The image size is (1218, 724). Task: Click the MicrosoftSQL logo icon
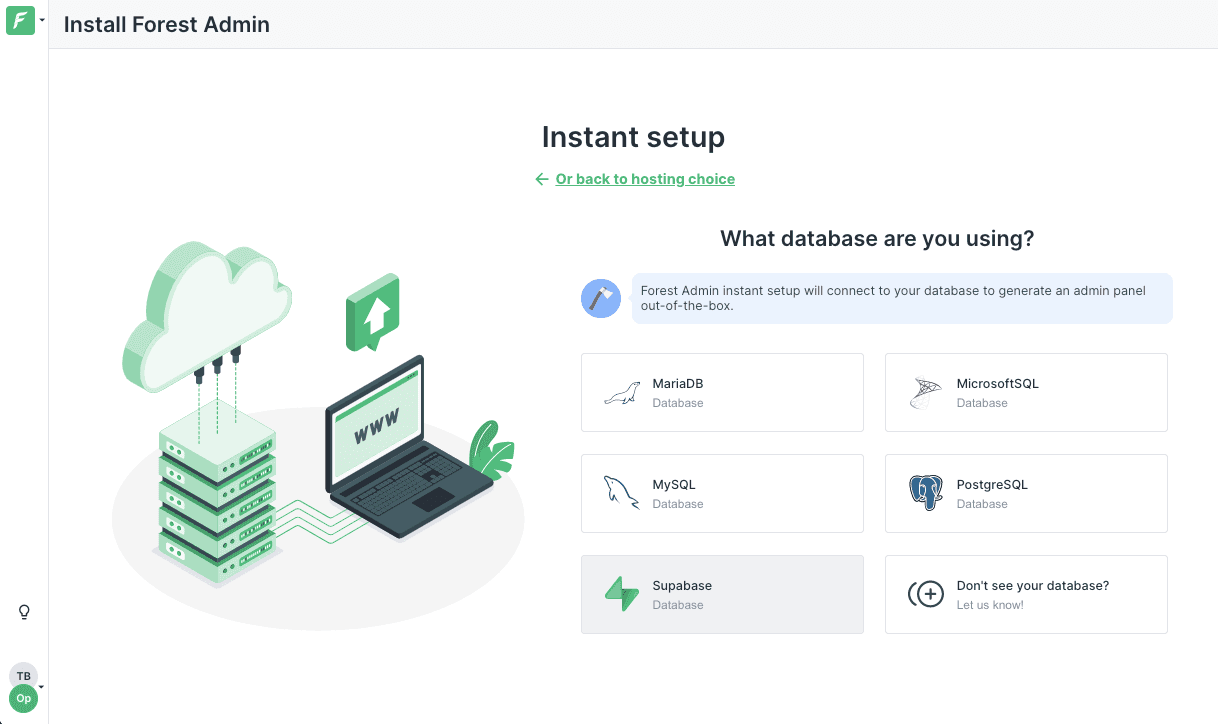click(925, 393)
